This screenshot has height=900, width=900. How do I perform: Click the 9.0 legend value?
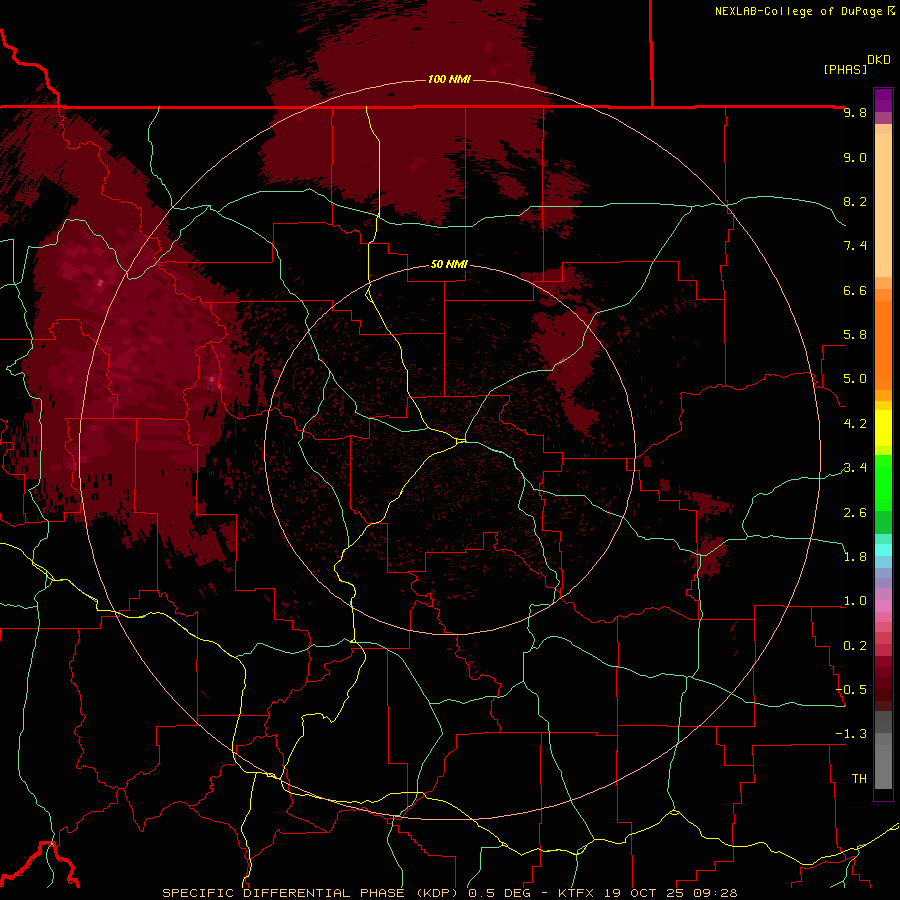point(855,157)
